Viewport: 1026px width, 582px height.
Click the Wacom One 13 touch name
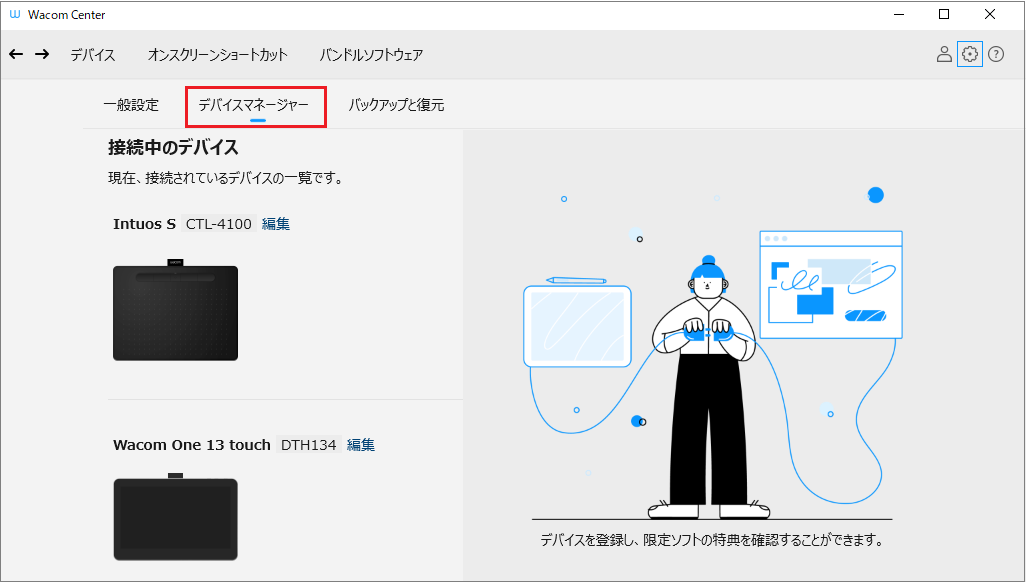pos(192,445)
